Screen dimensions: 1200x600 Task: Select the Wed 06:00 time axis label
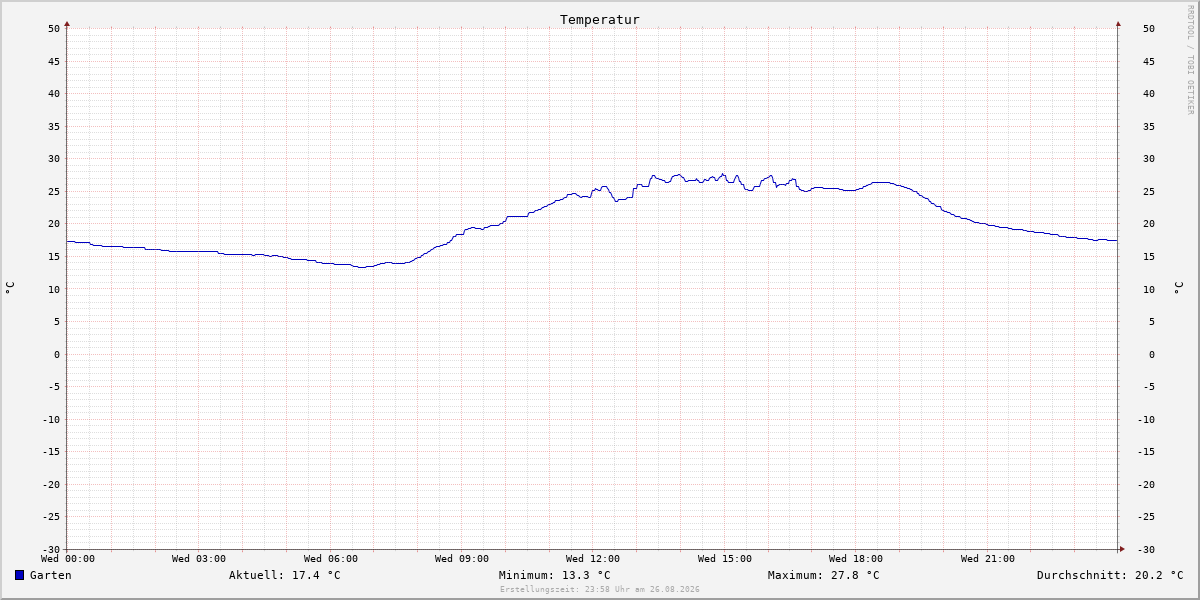pos(330,559)
